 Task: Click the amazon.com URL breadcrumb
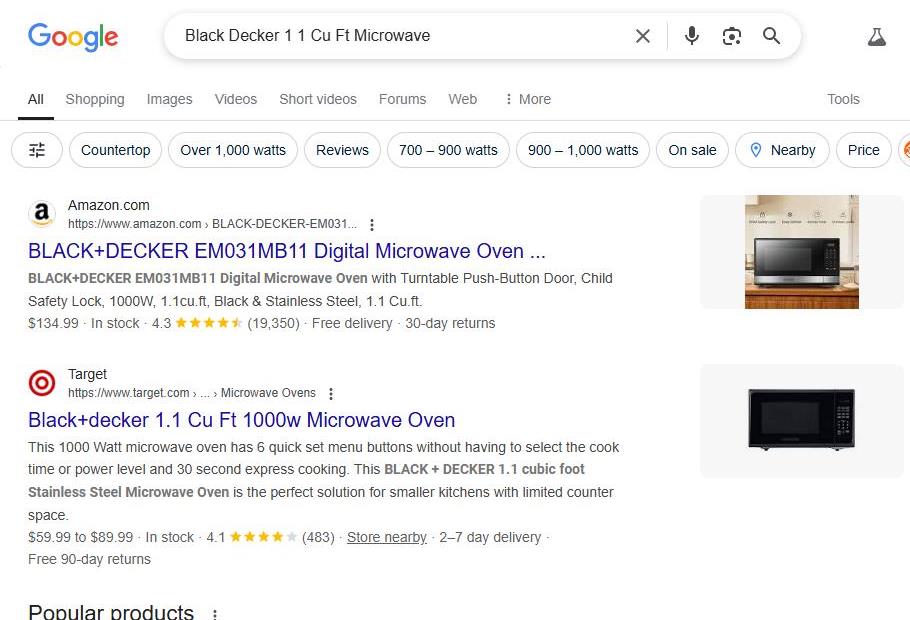[x=212, y=224]
